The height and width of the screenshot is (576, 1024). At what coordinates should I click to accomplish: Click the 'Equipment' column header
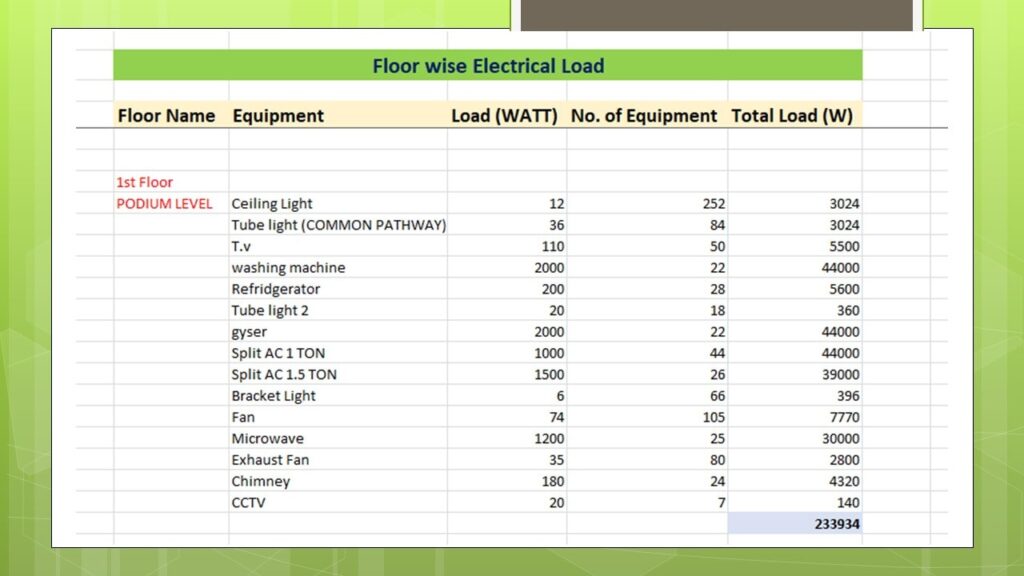[277, 115]
